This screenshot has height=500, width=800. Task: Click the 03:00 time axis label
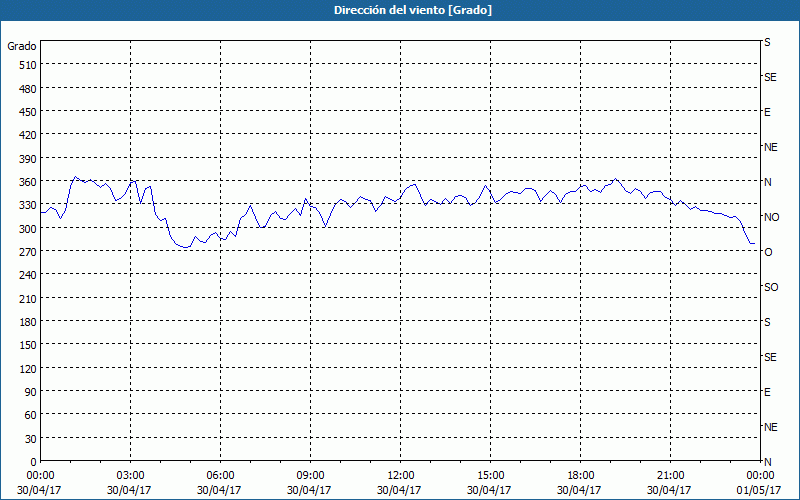(131, 476)
